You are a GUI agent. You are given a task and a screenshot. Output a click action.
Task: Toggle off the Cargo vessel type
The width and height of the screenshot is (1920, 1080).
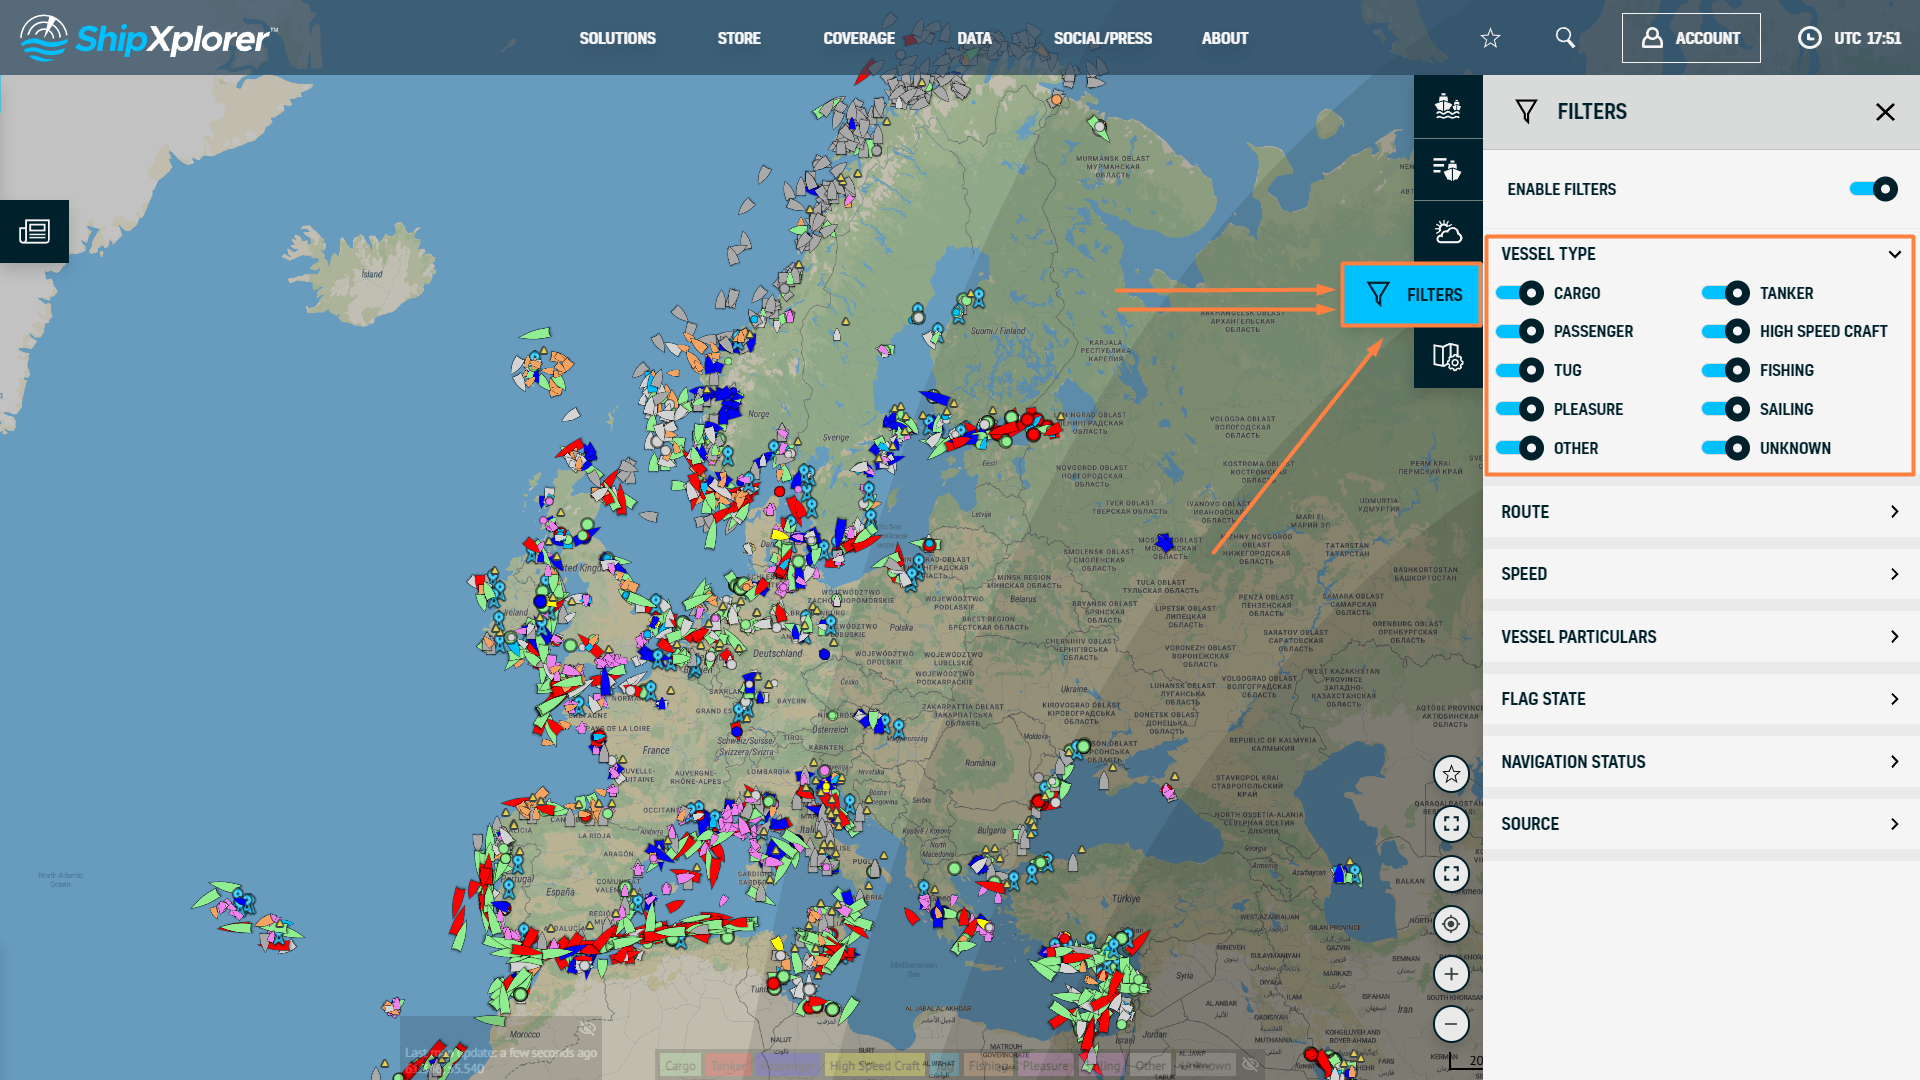click(x=1520, y=293)
